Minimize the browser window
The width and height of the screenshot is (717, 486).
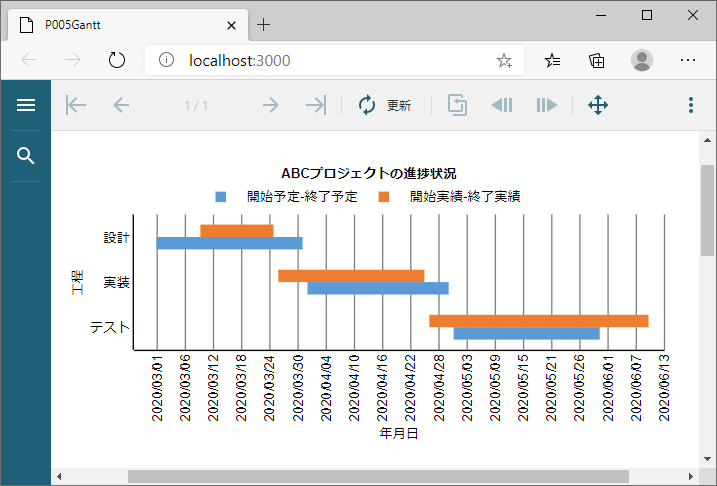click(601, 16)
